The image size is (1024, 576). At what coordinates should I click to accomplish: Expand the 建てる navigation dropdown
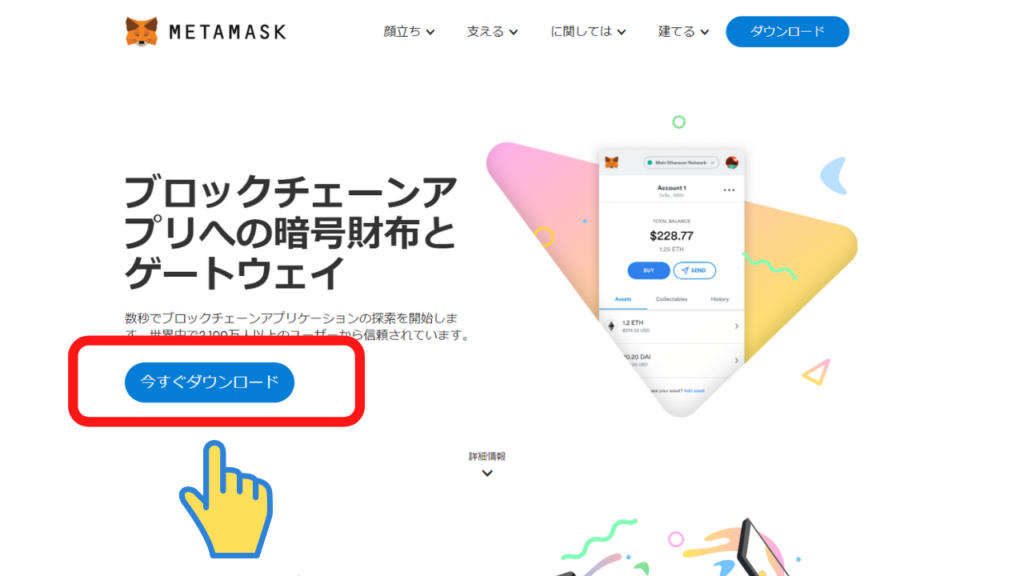click(x=683, y=31)
